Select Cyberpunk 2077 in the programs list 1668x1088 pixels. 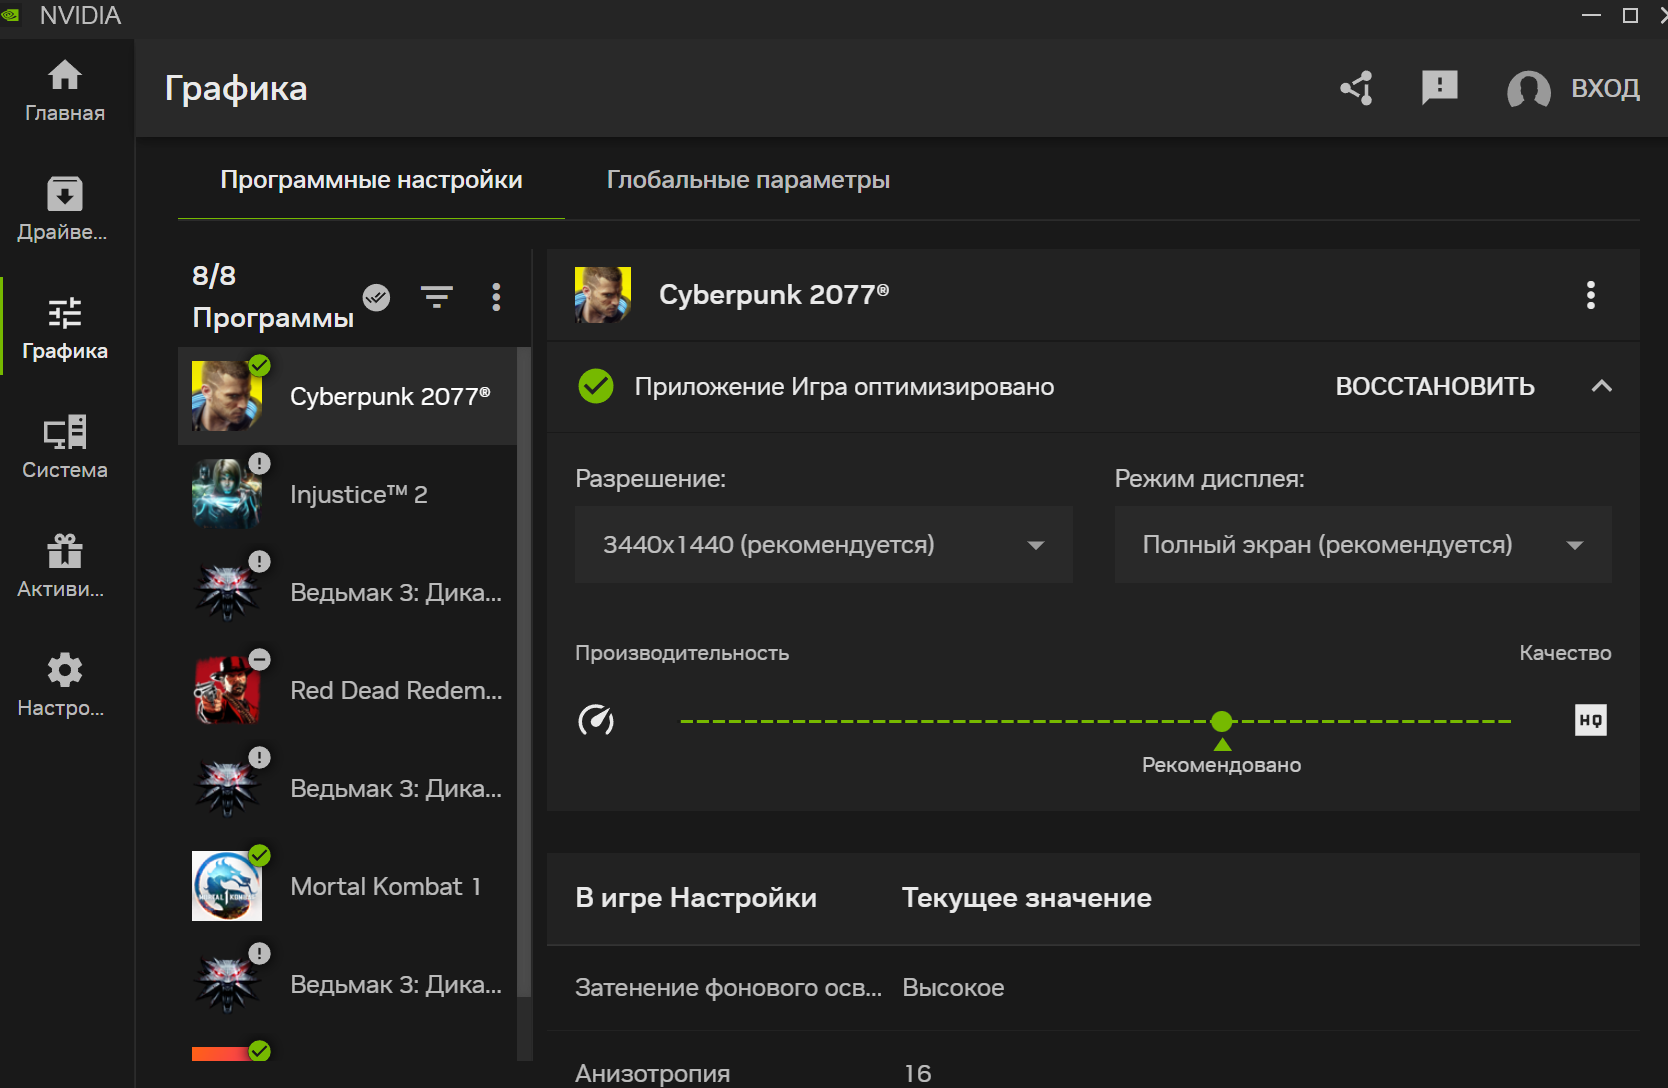(347, 396)
